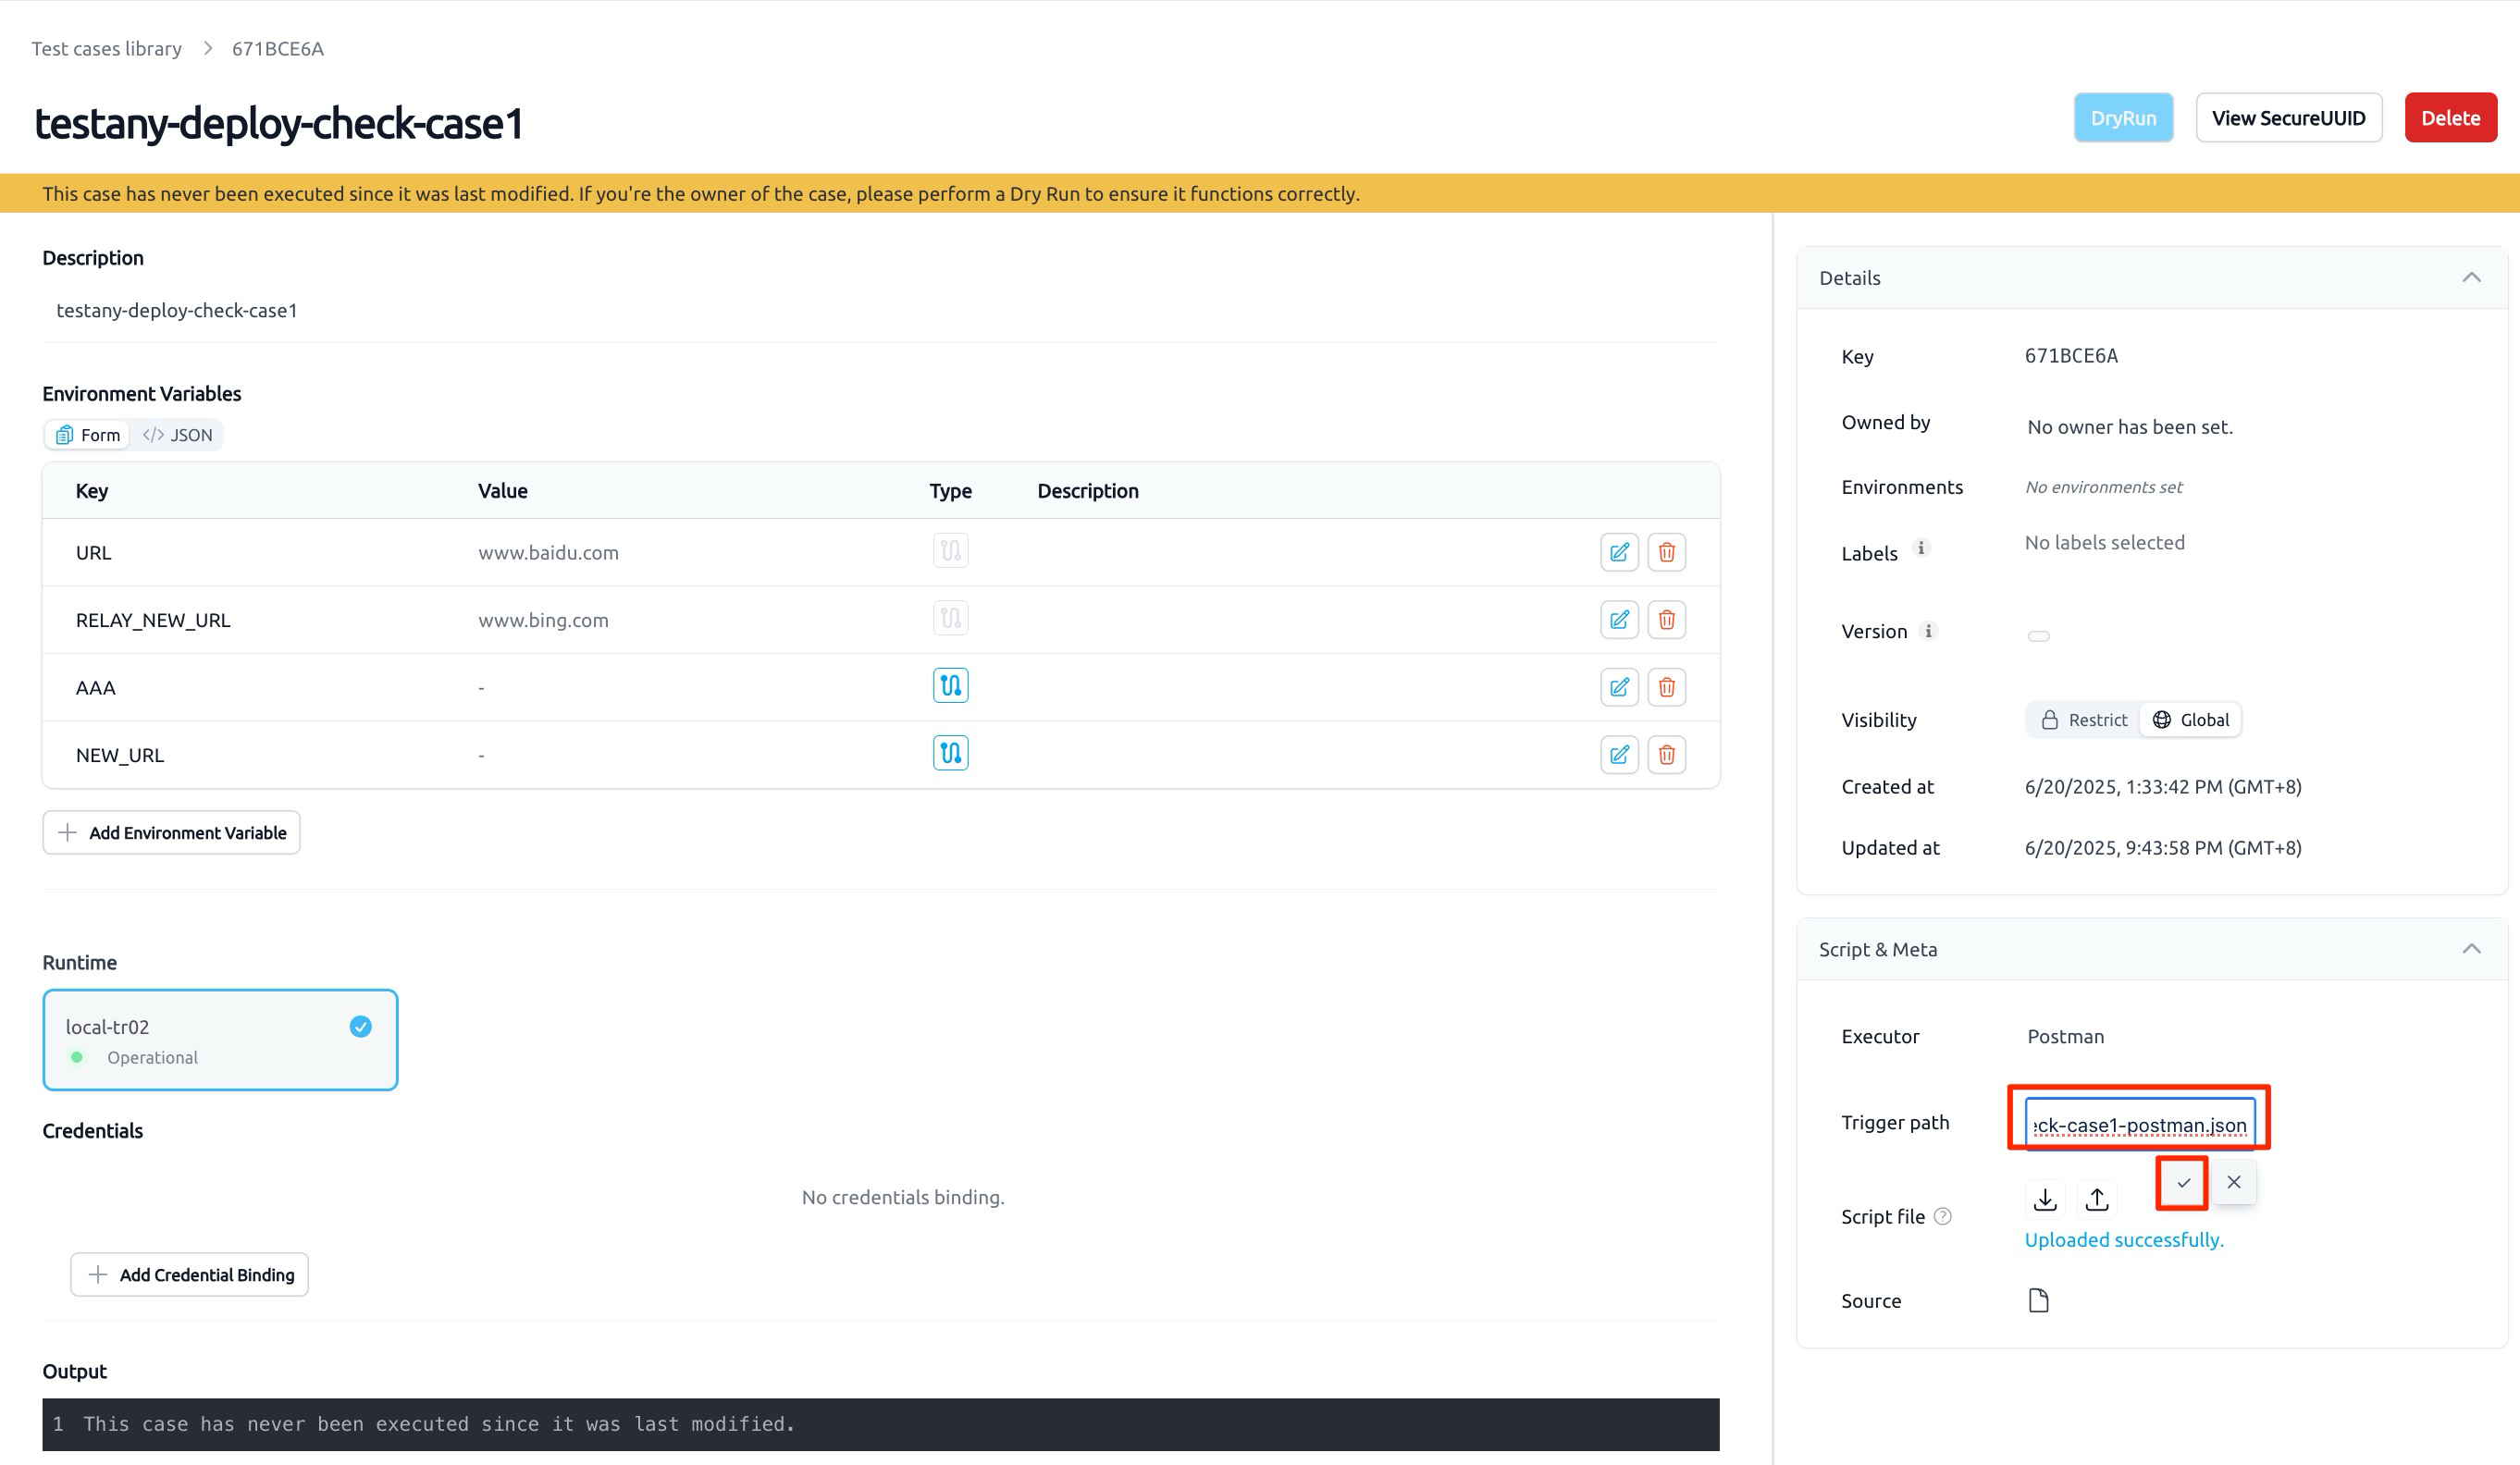
Task: Collapse the Script & Meta panel
Action: tap(2471, 948)
